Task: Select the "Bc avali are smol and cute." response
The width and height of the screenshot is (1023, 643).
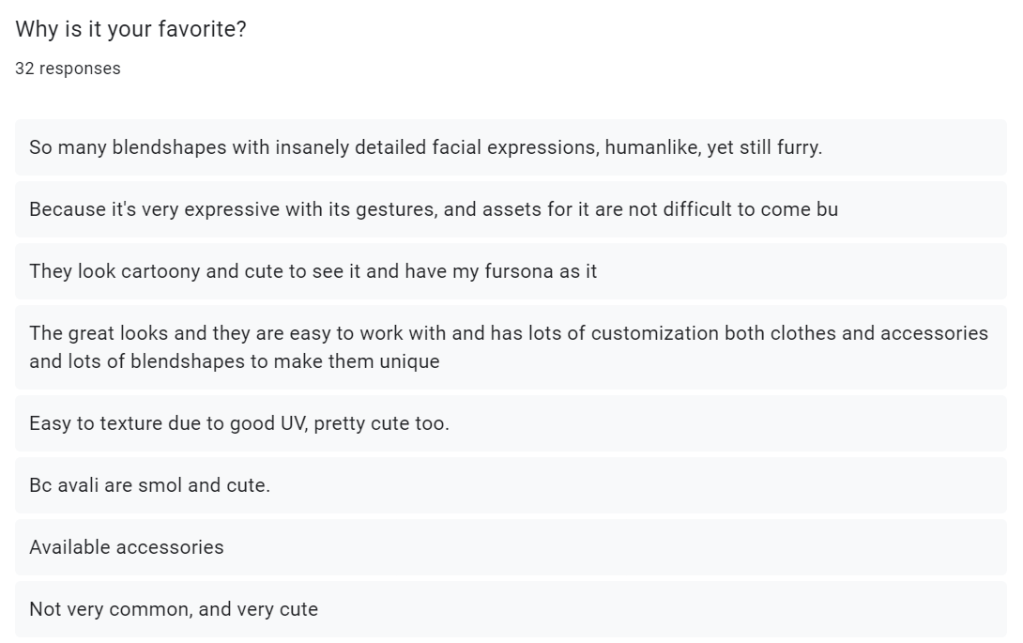Action: point(150,486)
